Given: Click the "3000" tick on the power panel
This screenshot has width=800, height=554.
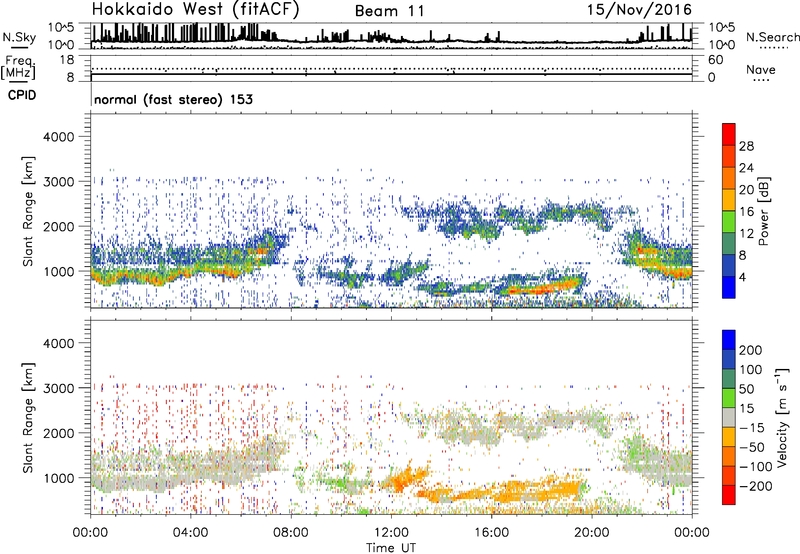Looking at the screenshot, I should pos(58,182).
